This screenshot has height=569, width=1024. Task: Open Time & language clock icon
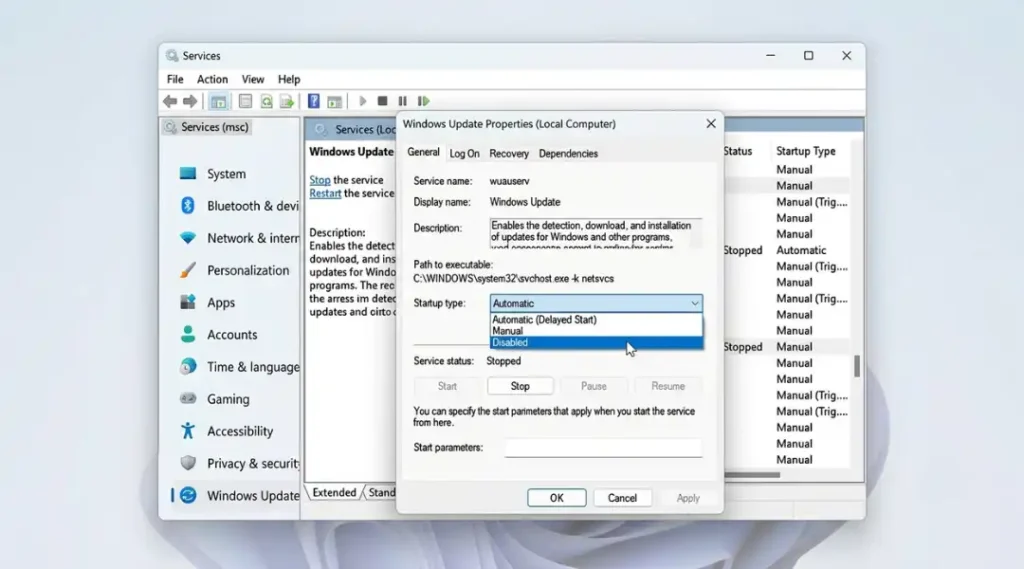tap(188, 366)
